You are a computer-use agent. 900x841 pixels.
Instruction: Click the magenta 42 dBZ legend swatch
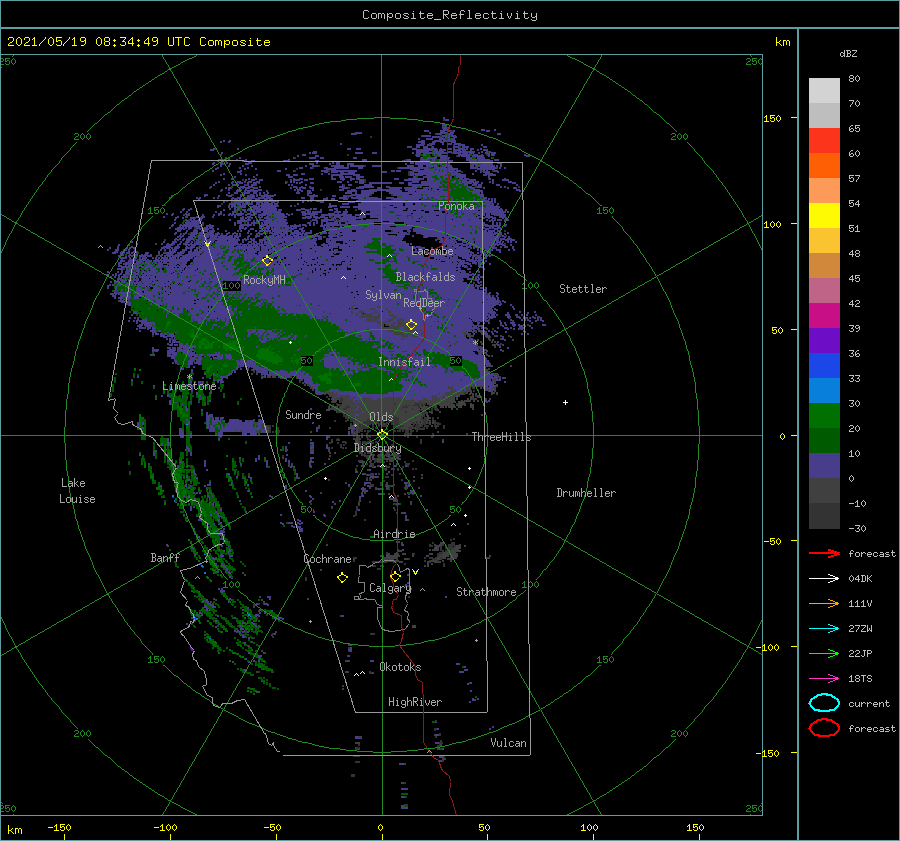pos(824,316)
